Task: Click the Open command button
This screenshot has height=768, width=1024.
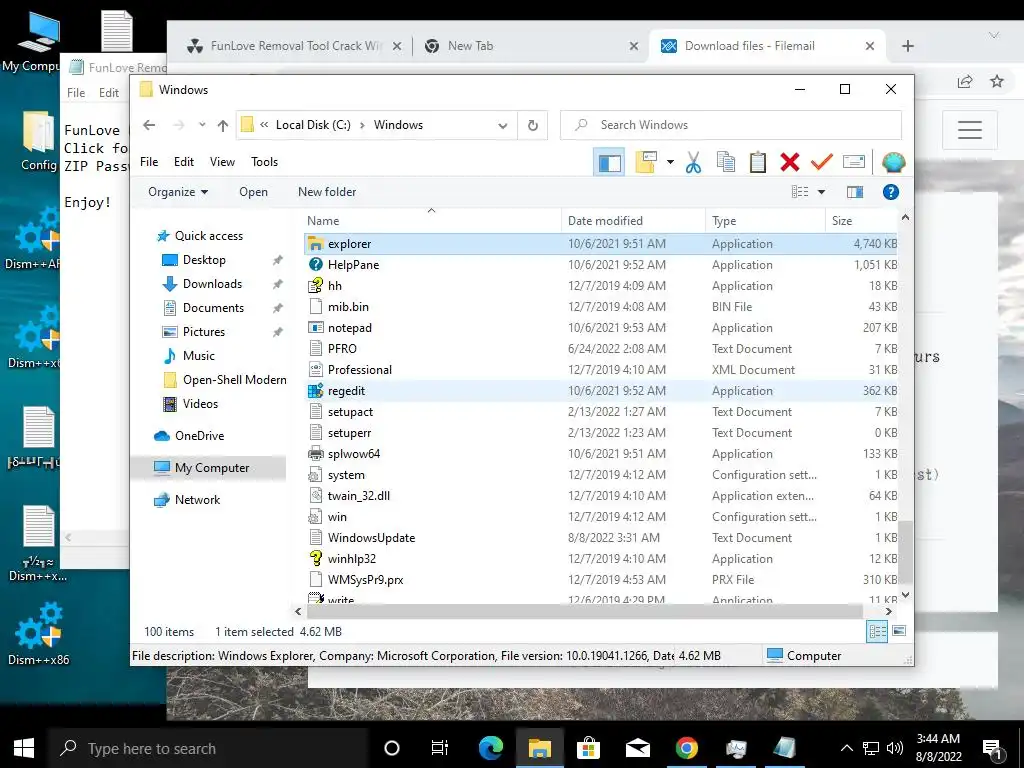Action: [x=253, y=192]
